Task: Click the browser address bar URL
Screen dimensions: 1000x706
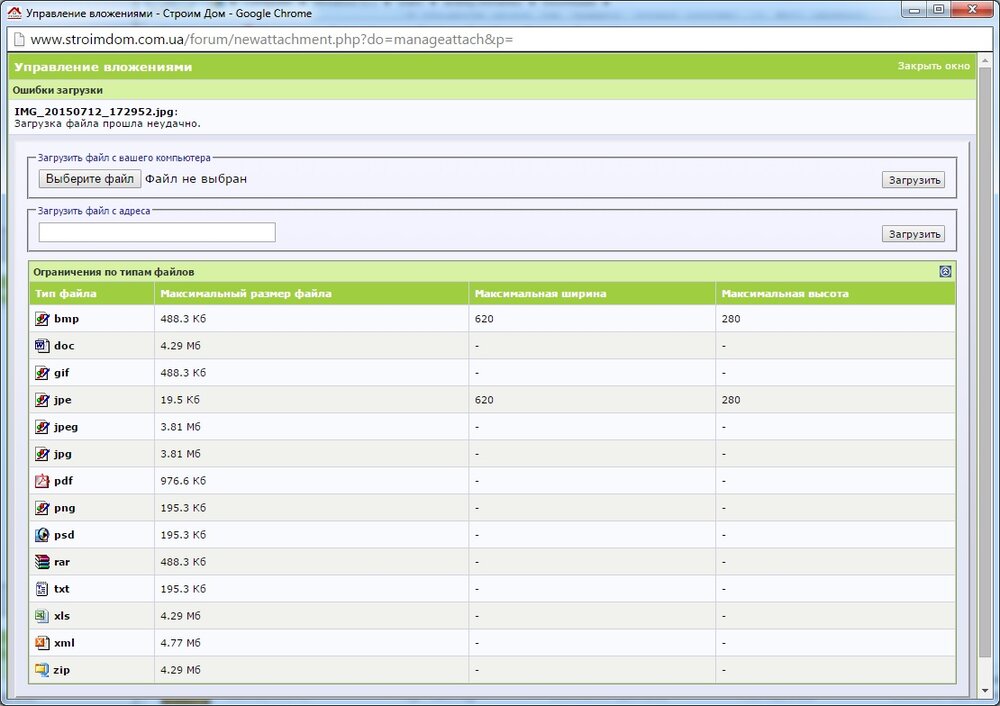Action: pos(270,40)
